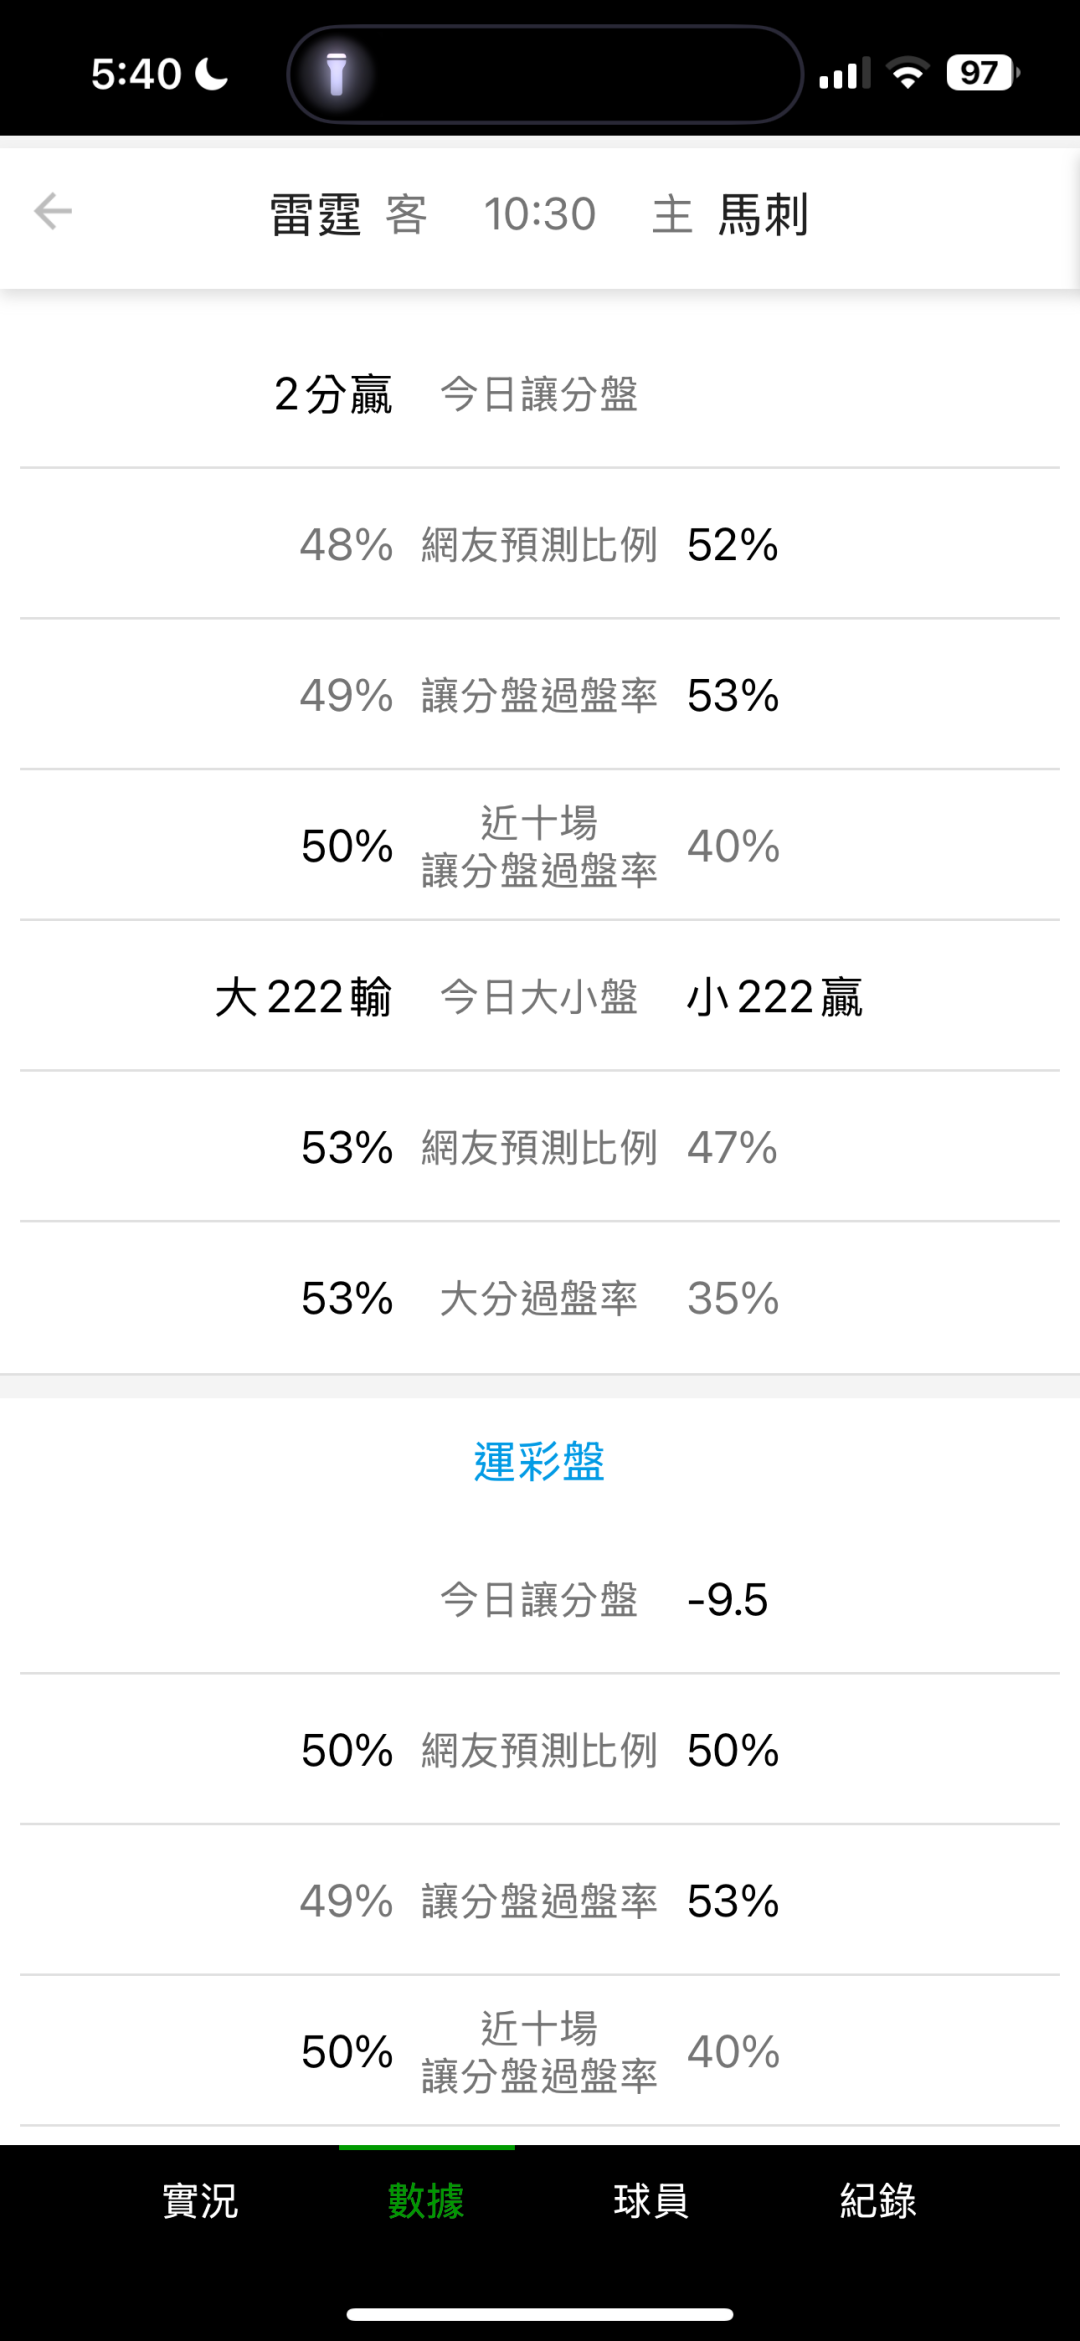Tap the back arrow icon

pyautogui.click(x=53, y=212)
